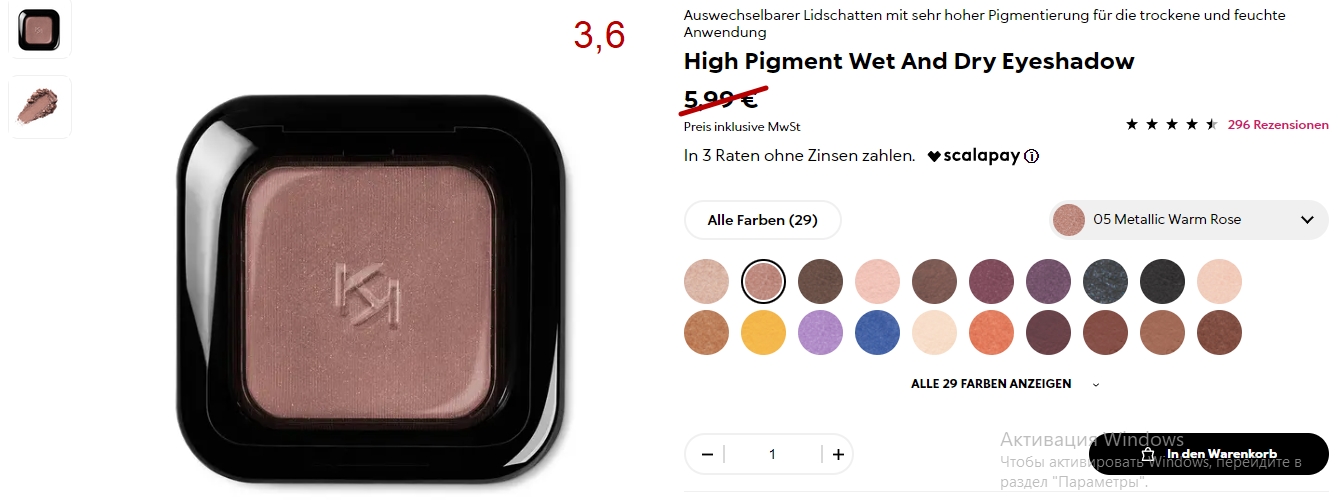View the color smear swatch thumbnail

(x=39, y=106)
